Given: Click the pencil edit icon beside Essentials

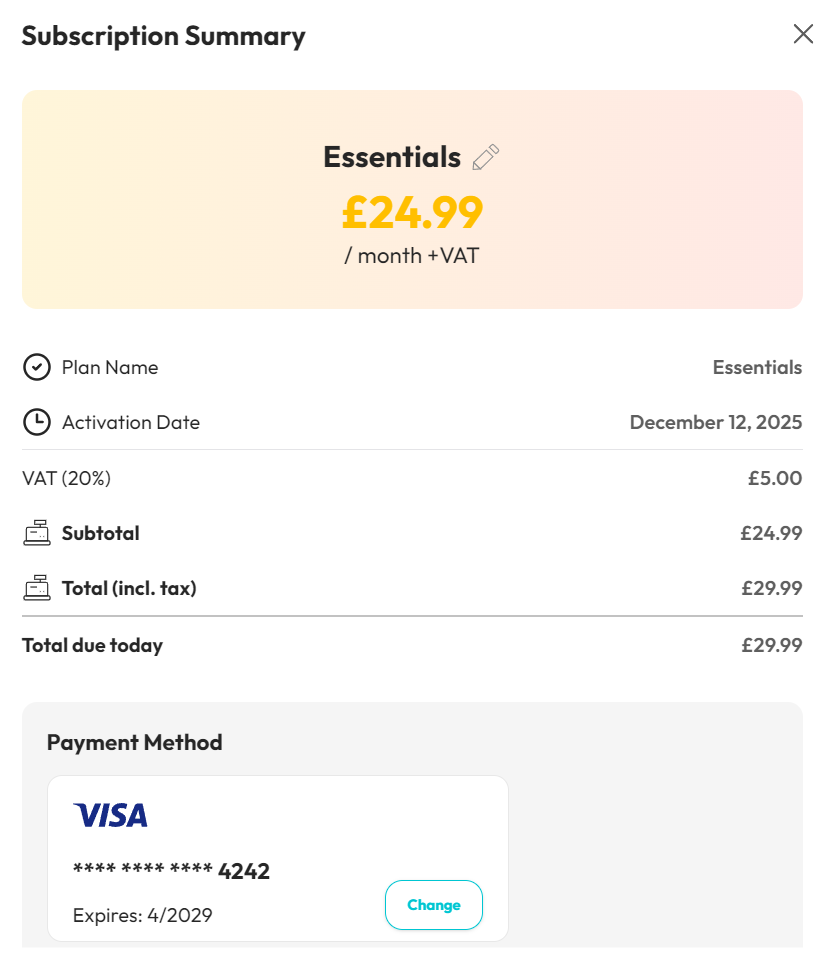Looking at the screenshot, I should (x=485, y=157).
